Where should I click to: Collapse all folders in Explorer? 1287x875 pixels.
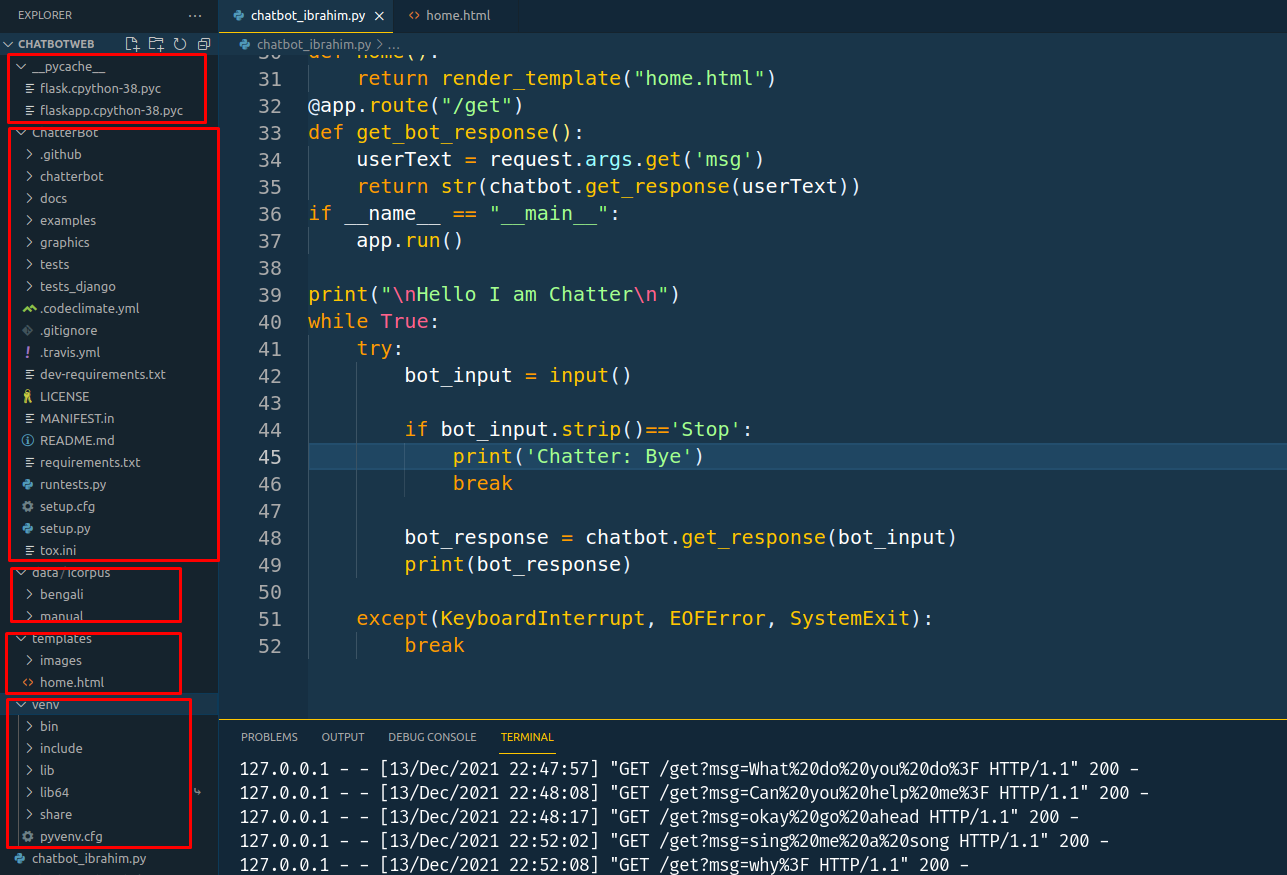click(x=204, y=44)
